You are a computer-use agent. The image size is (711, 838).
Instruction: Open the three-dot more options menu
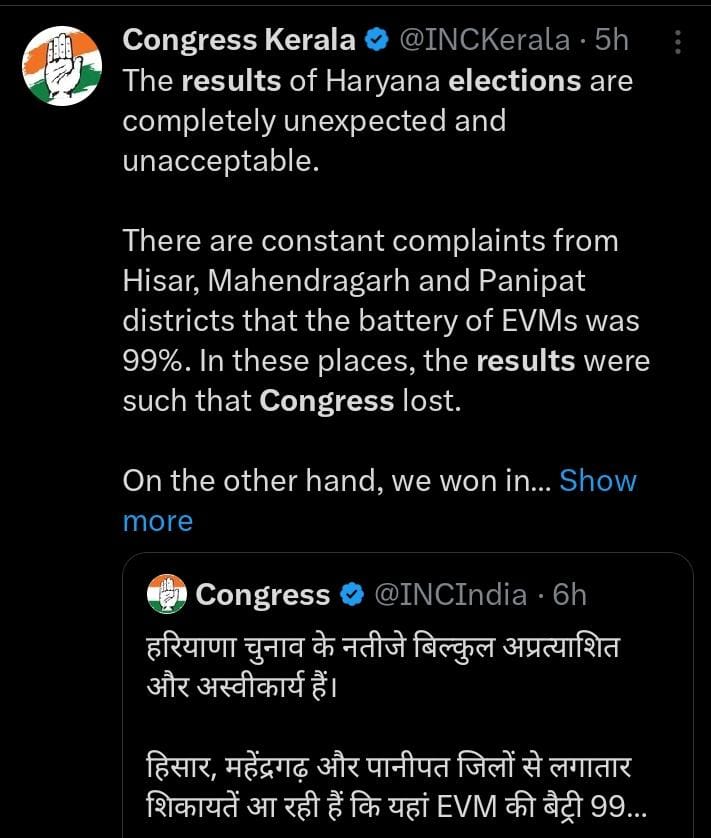click(x=677, y=42)
